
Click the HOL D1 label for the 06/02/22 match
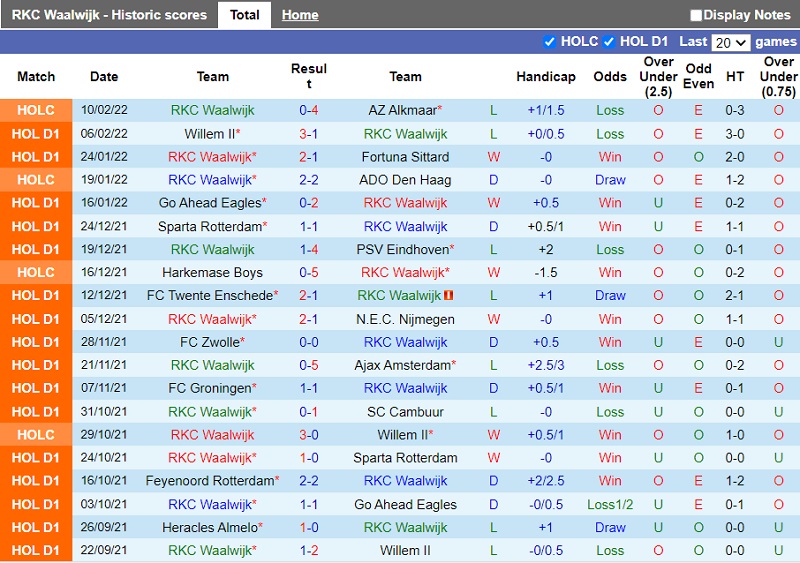pos(36,134)
